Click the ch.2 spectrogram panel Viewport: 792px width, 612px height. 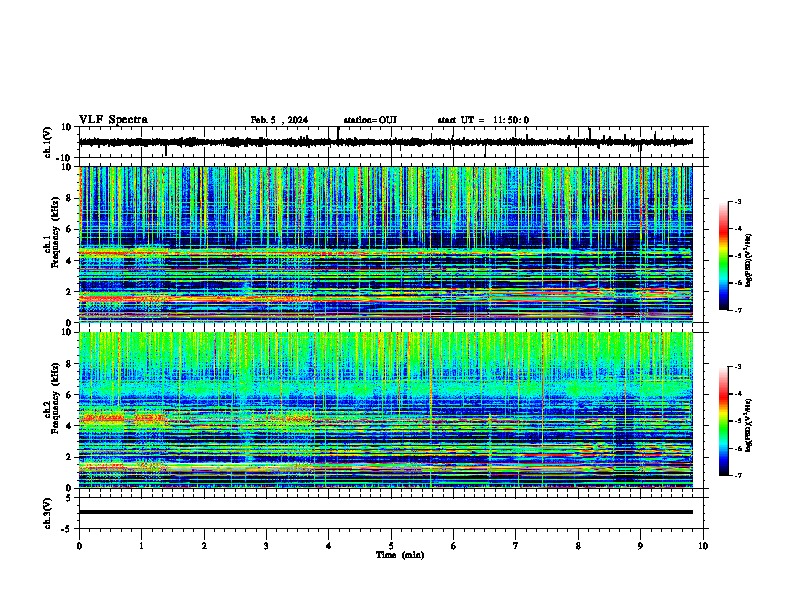(385, 410)
